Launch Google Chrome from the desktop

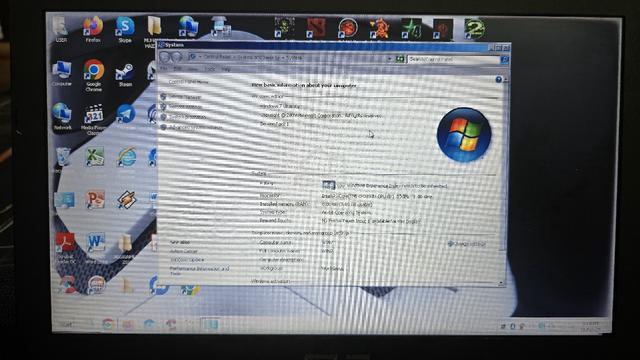93,75
